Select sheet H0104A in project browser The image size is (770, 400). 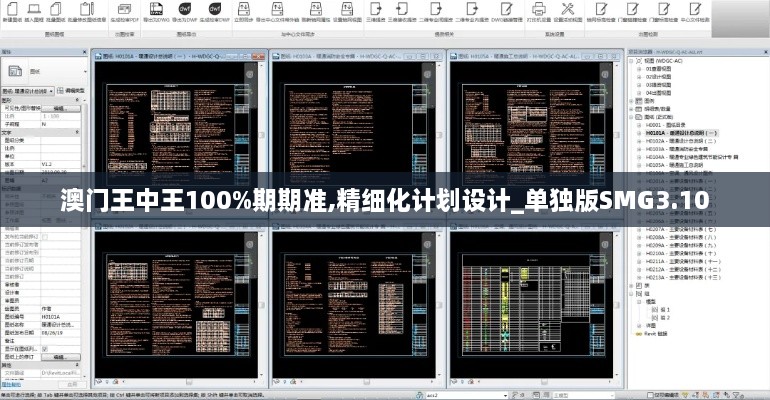click(x=692, y=157)
